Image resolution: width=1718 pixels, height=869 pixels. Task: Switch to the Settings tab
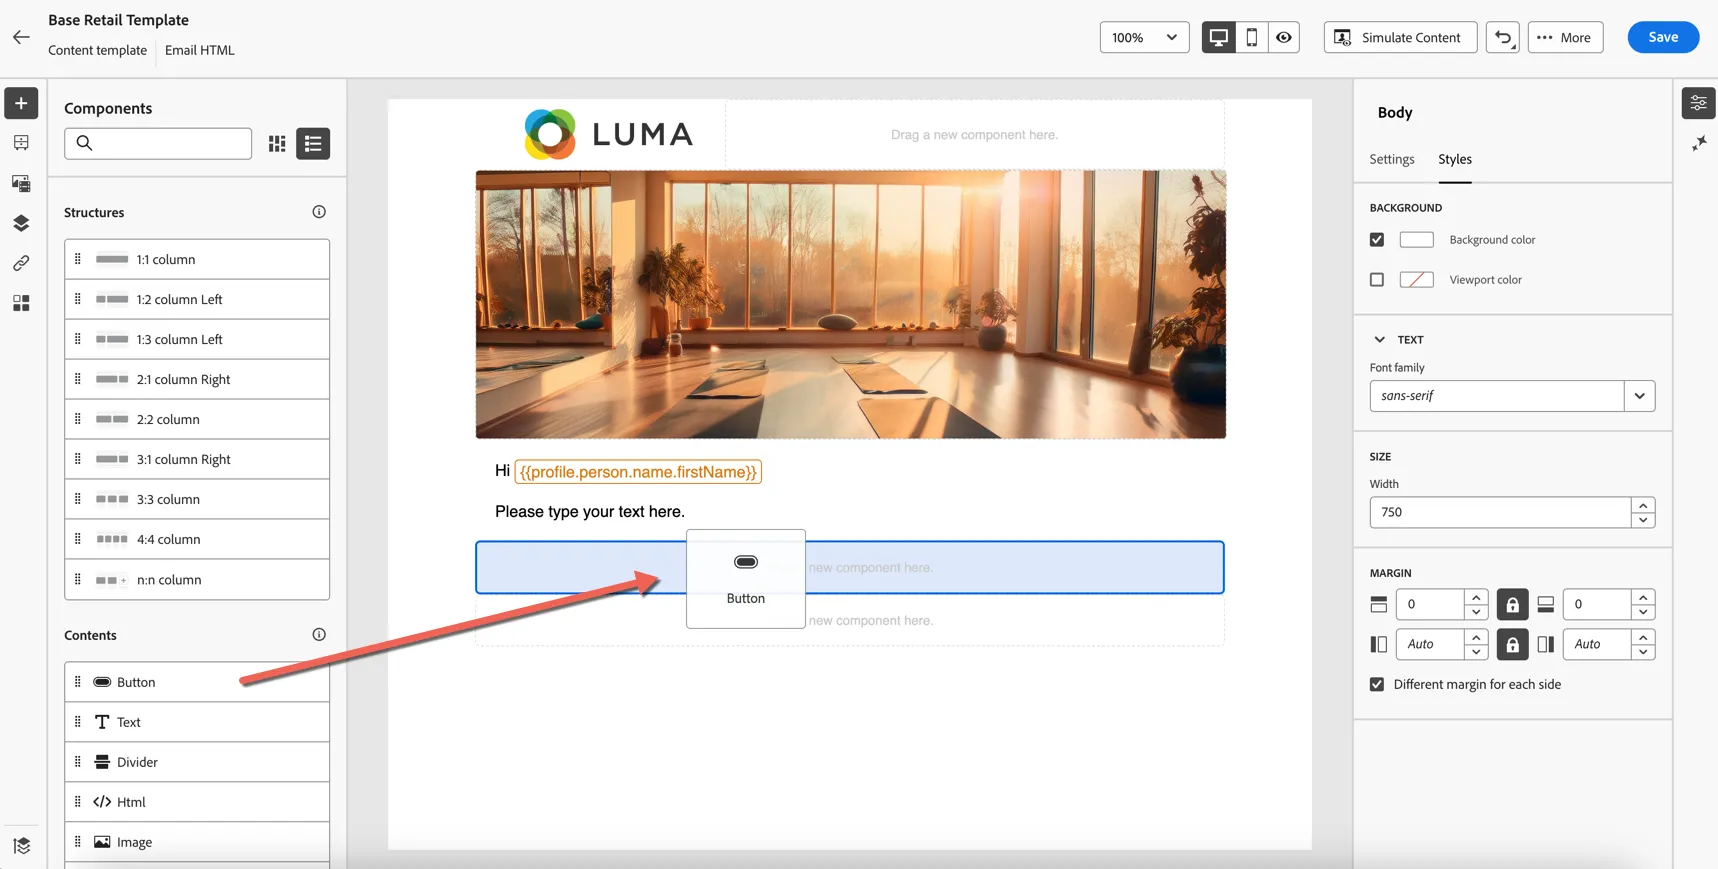(1392, 159)
